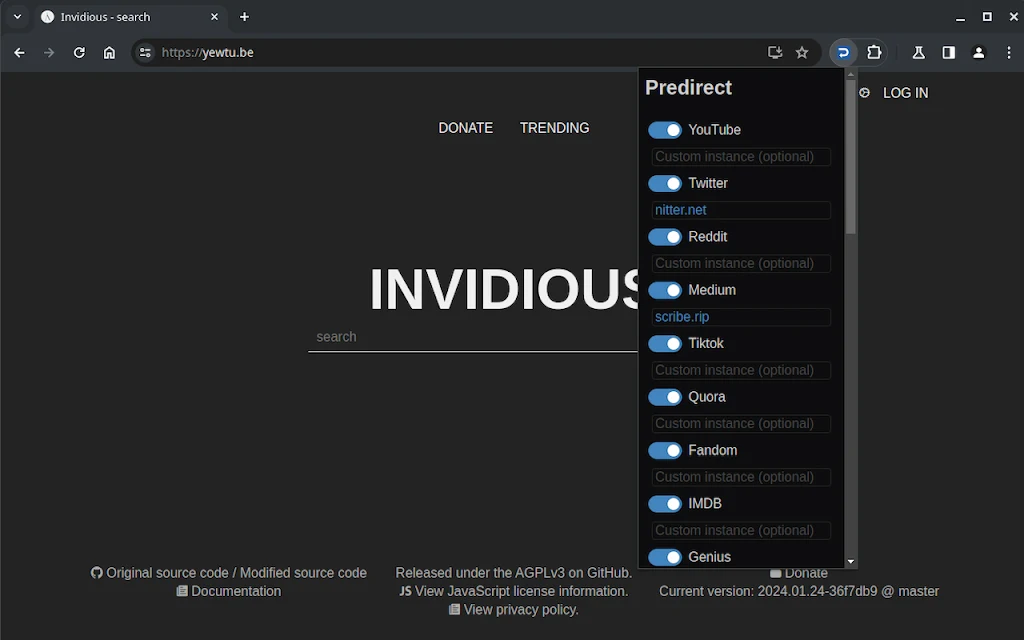Click the install app icon in address bar

click(775, 53)
